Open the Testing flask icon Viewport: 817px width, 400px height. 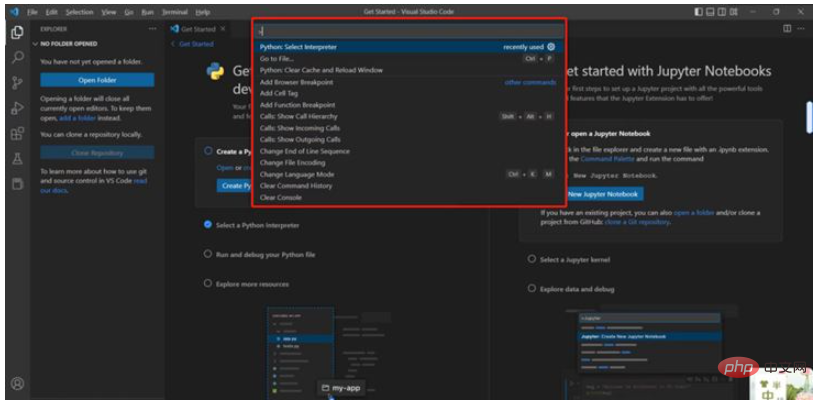17,159
